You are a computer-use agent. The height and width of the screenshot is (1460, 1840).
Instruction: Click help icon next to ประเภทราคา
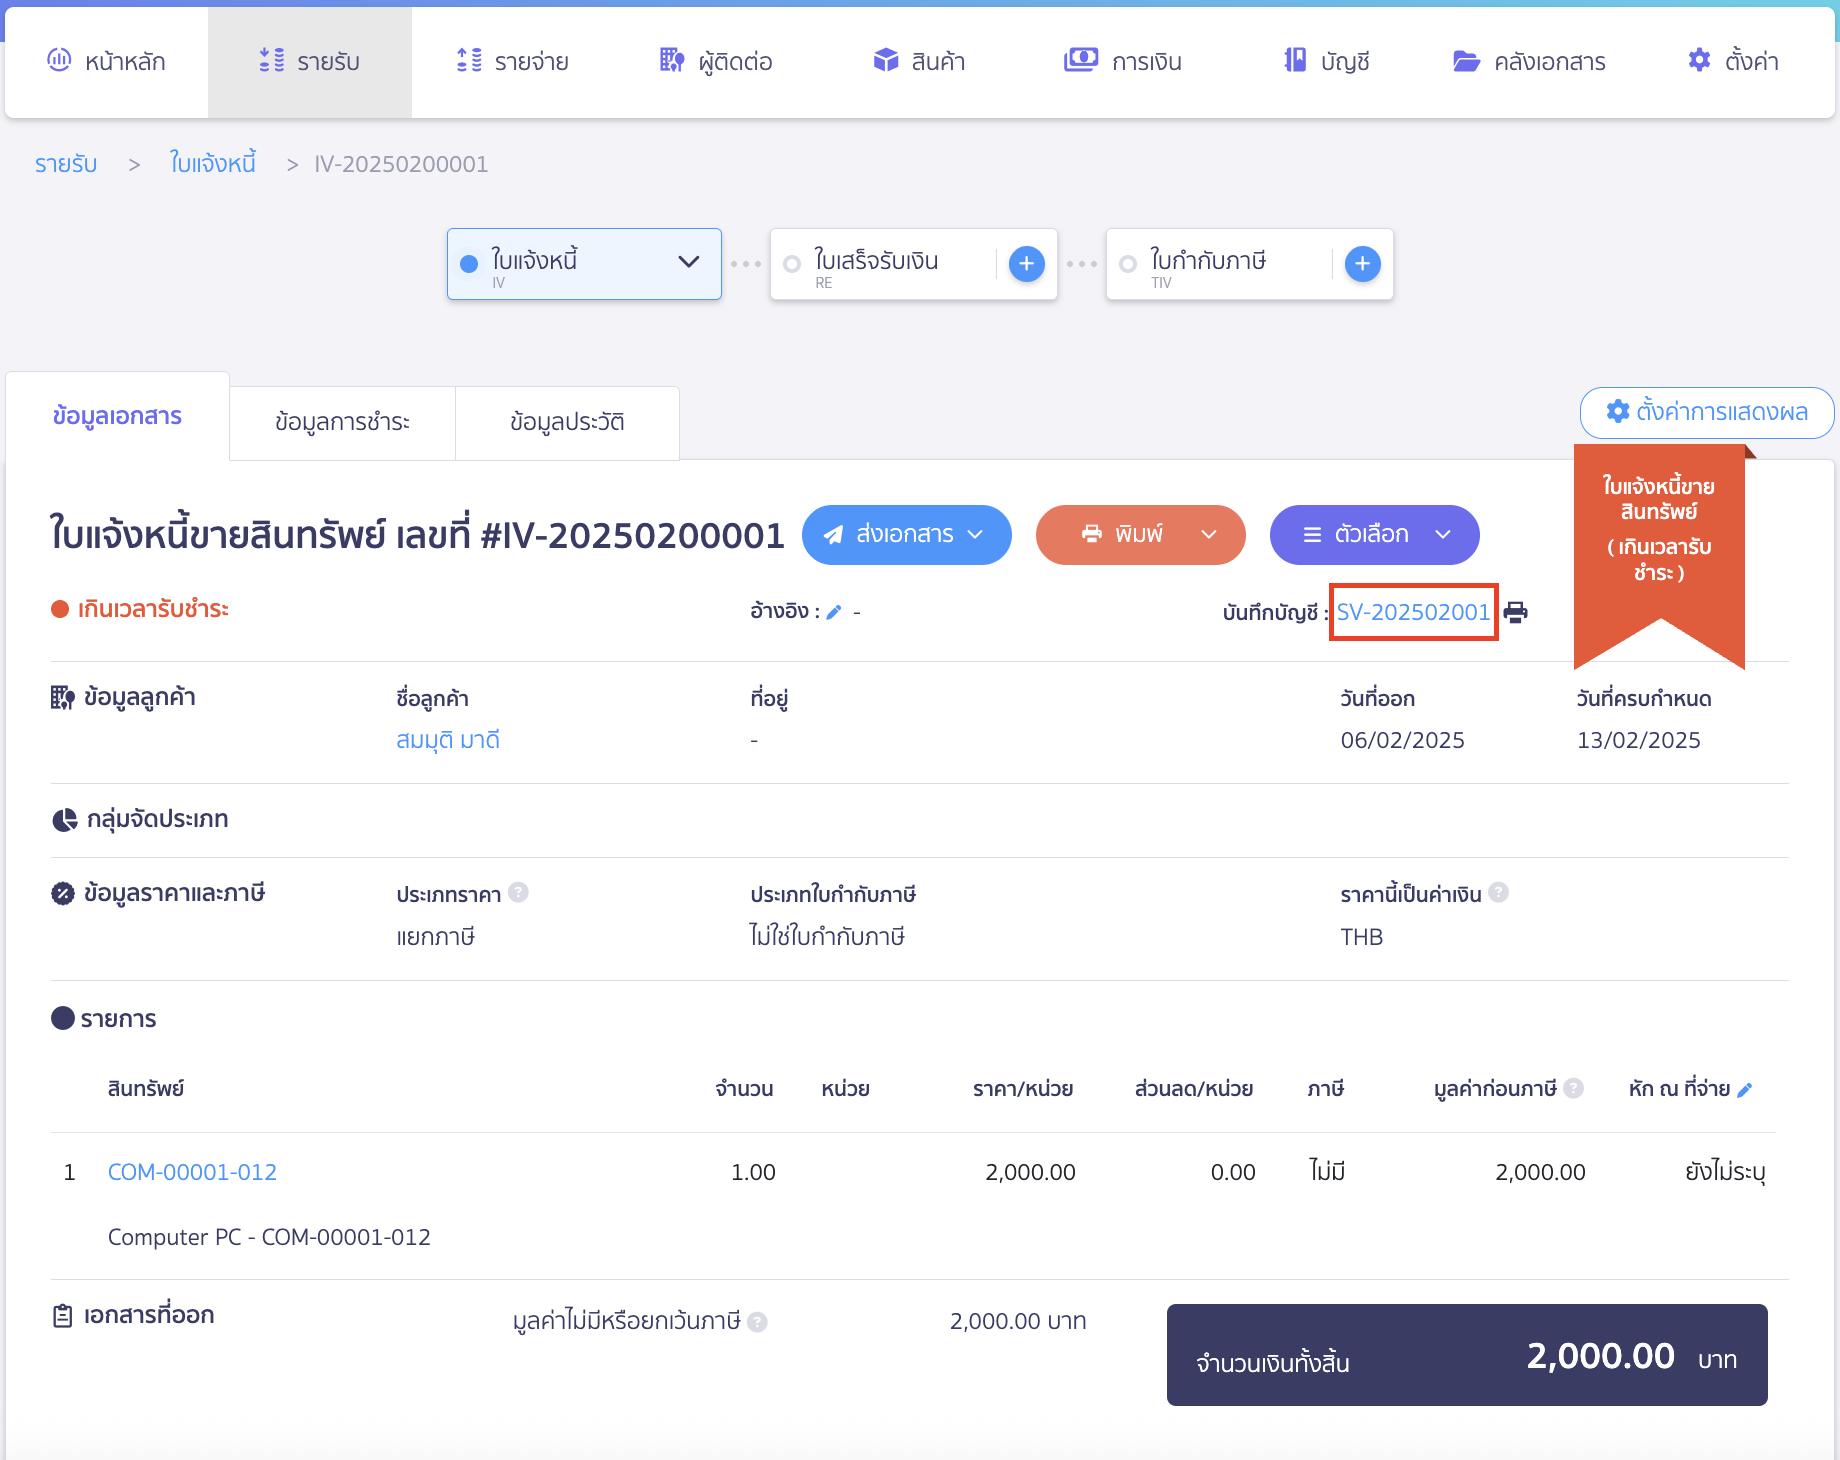(518, 892)
